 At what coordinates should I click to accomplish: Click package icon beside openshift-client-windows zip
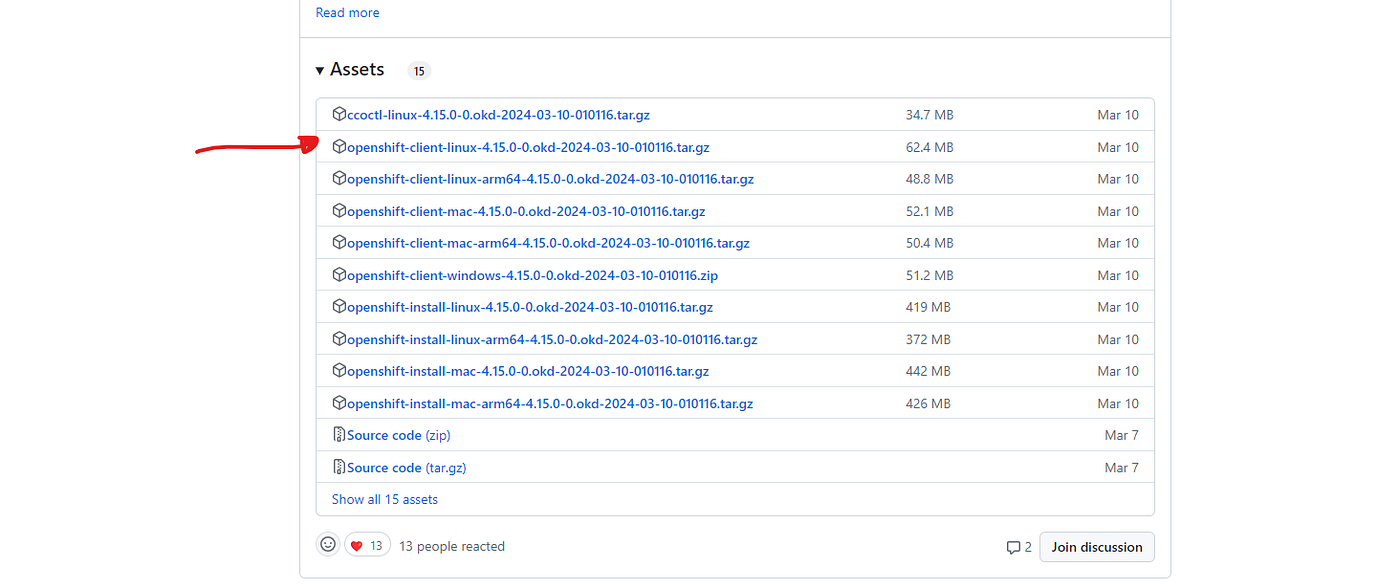[x=339, y=274]
